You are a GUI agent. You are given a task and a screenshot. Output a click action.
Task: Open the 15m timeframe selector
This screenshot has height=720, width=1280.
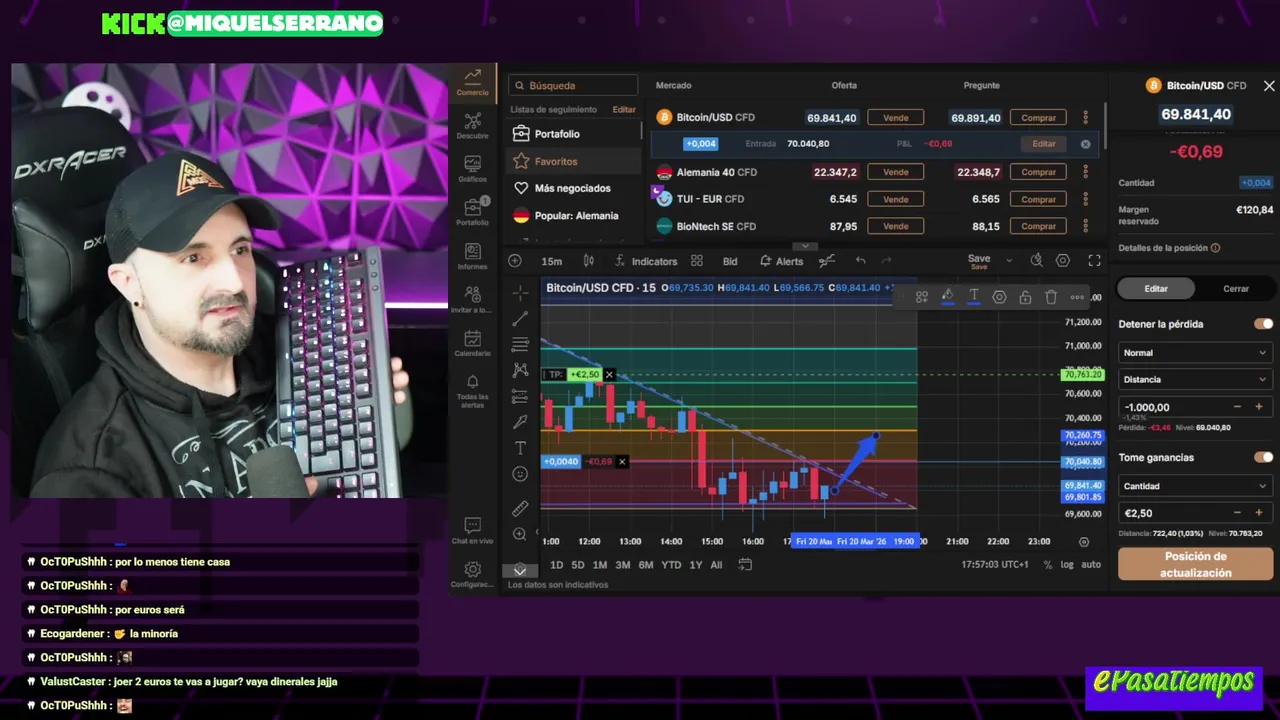(552, 261)
